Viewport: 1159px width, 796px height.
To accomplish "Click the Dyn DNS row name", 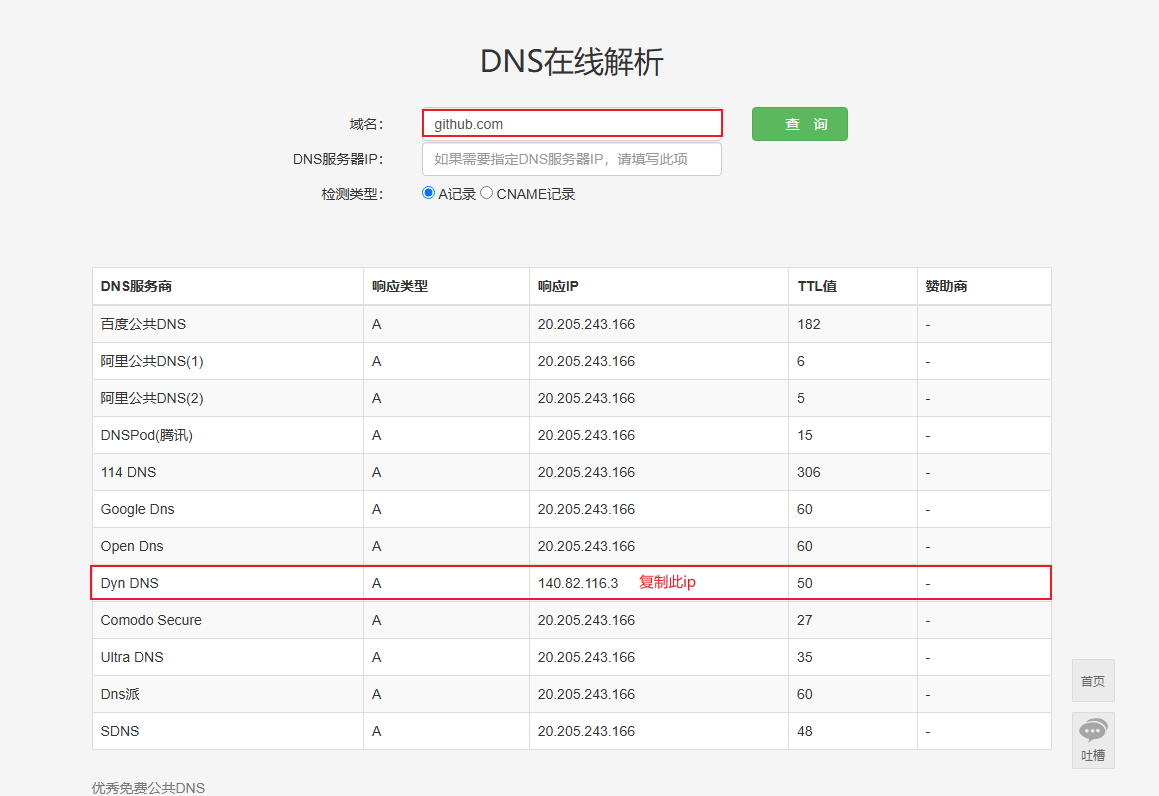I will pyautogui.click(x=129, y=583).
